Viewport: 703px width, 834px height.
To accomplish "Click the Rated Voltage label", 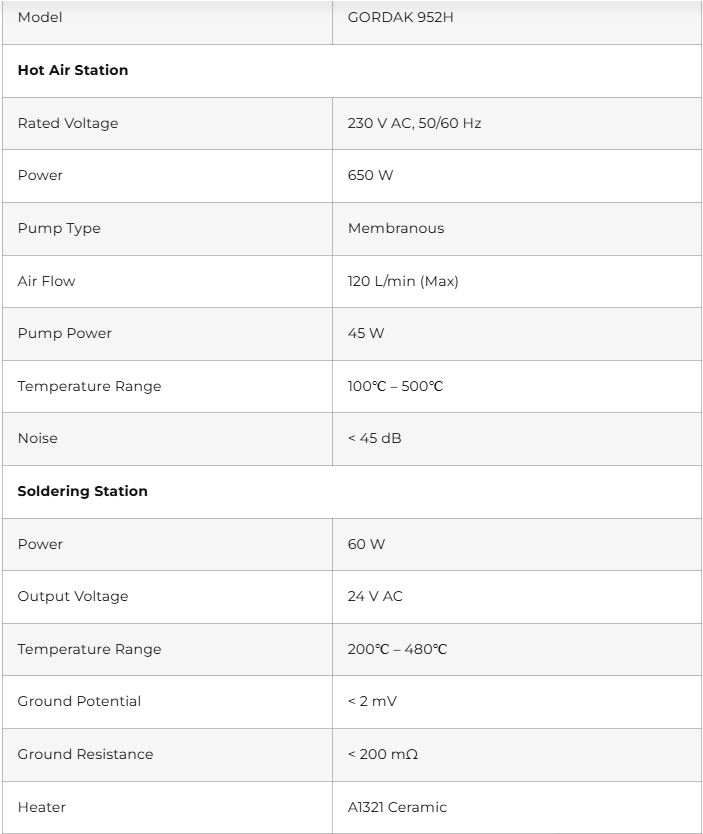I will [x=68, y=124].
